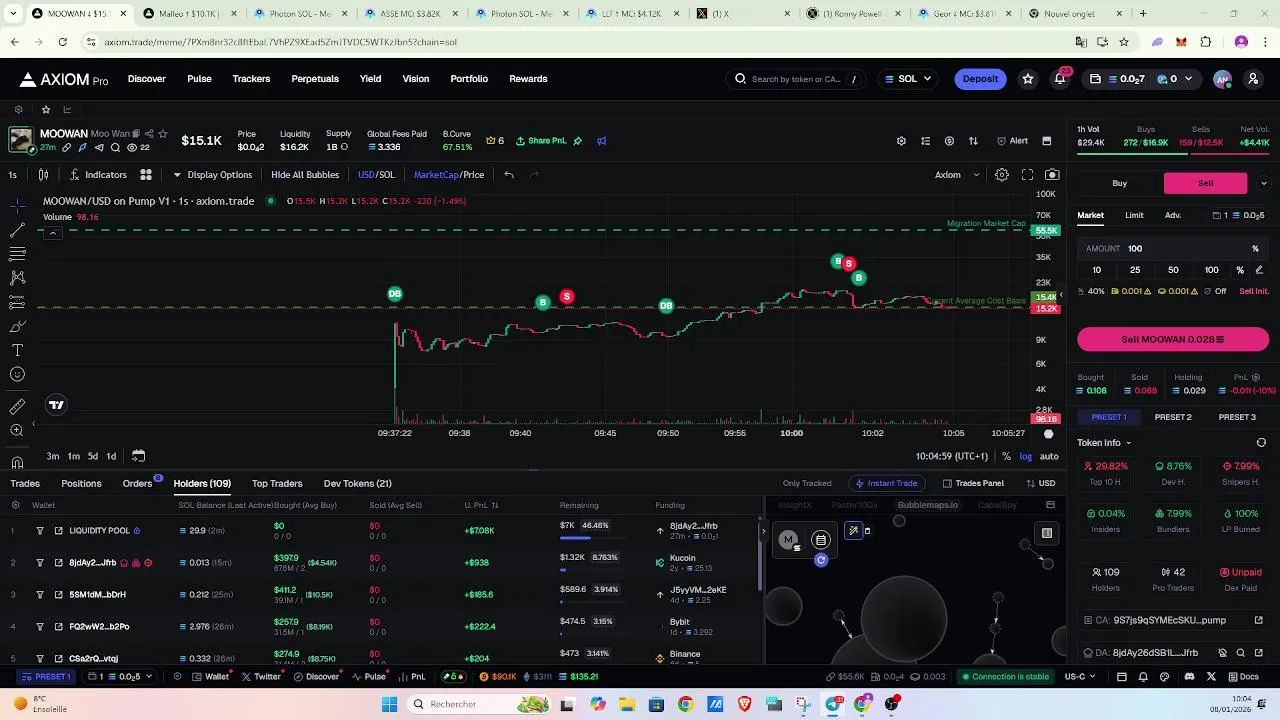Click the megaphone icon beside Share PnL
Image resolution: width=1280 pixels, height=720 pixels.
[601, 141]
